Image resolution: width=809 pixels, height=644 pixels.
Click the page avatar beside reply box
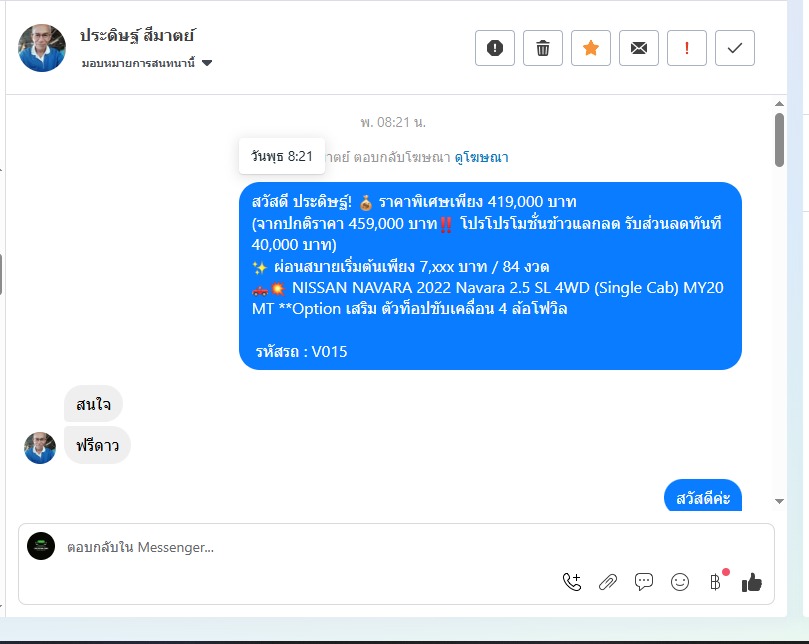tap(41, 546)
